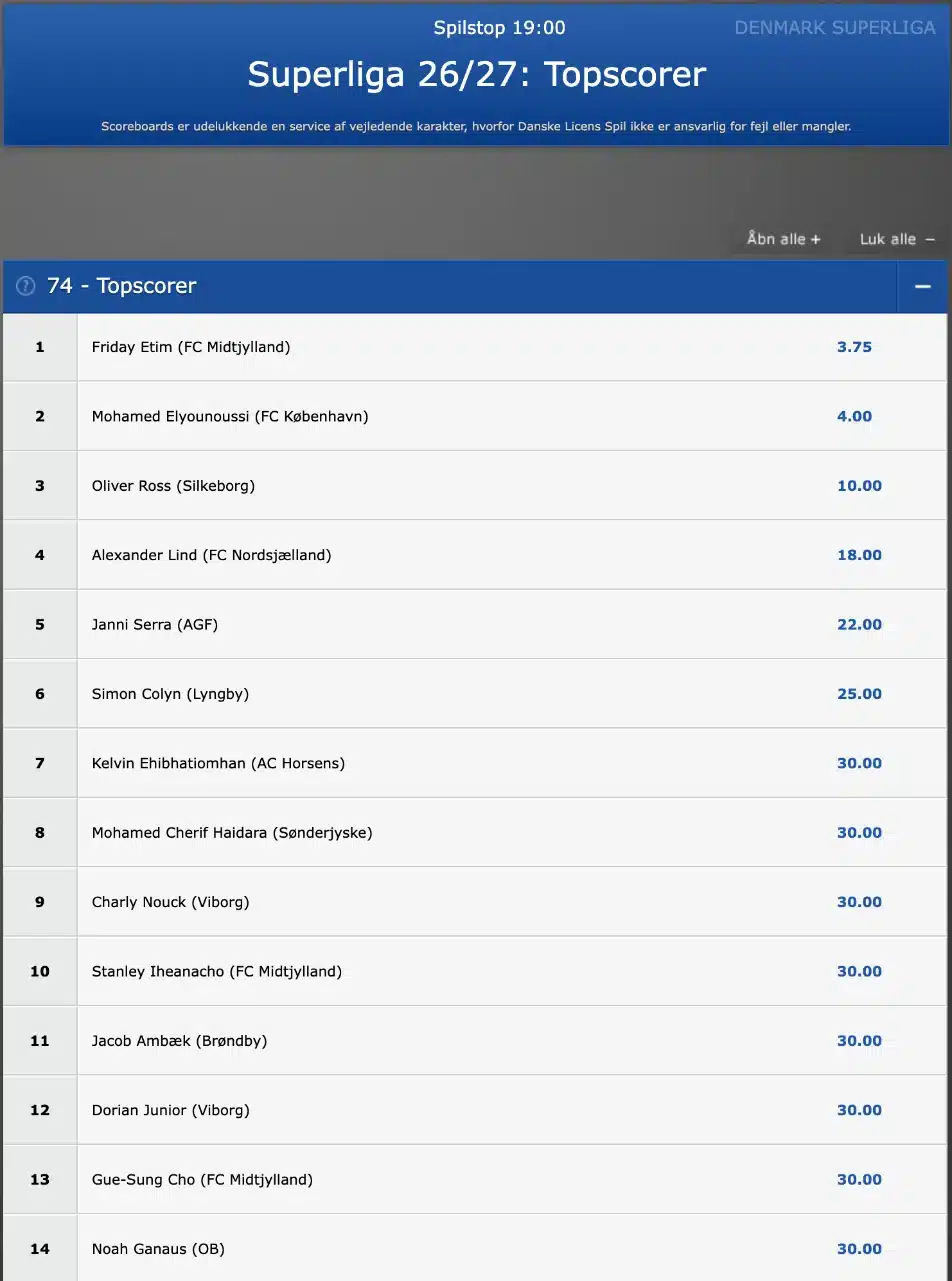Click Mohamed Cherif Haidara (Sønderjyske) name
Image resolution: width=952 pixels, height=1281 pixels.
point(232,832)
